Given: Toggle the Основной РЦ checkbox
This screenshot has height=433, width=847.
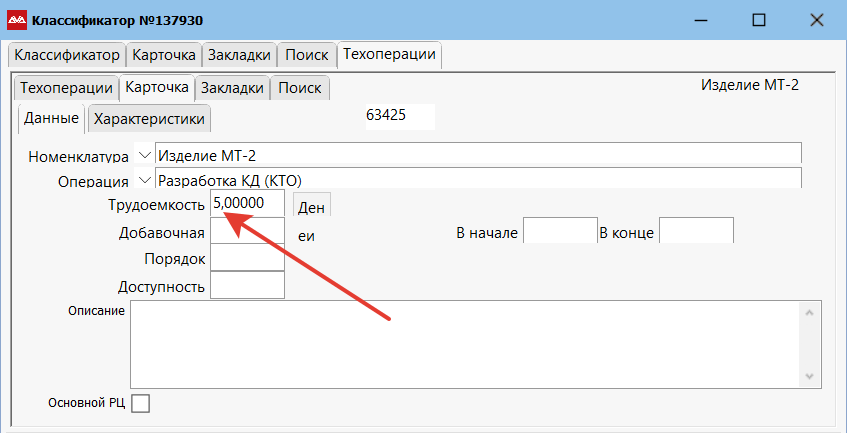Looking at the screenshot, I should (140, 403).
